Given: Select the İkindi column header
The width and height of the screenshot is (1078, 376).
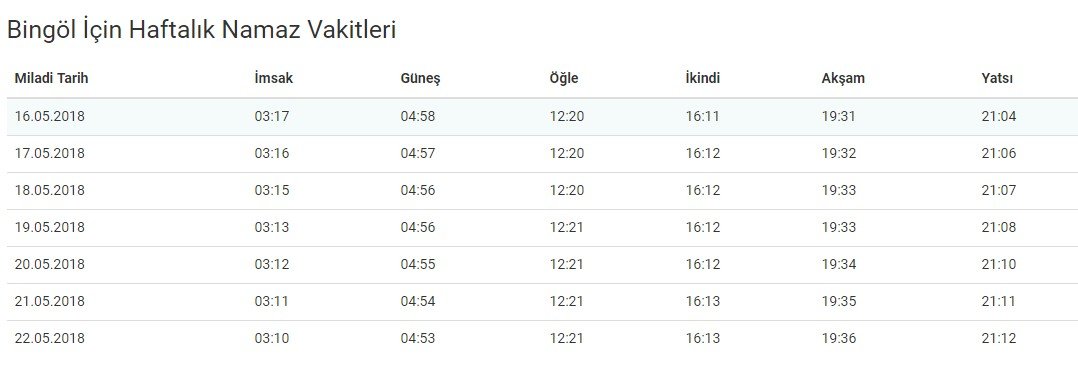Looking at the screenshot, I should pyautogui.click(x=703, y=78).
